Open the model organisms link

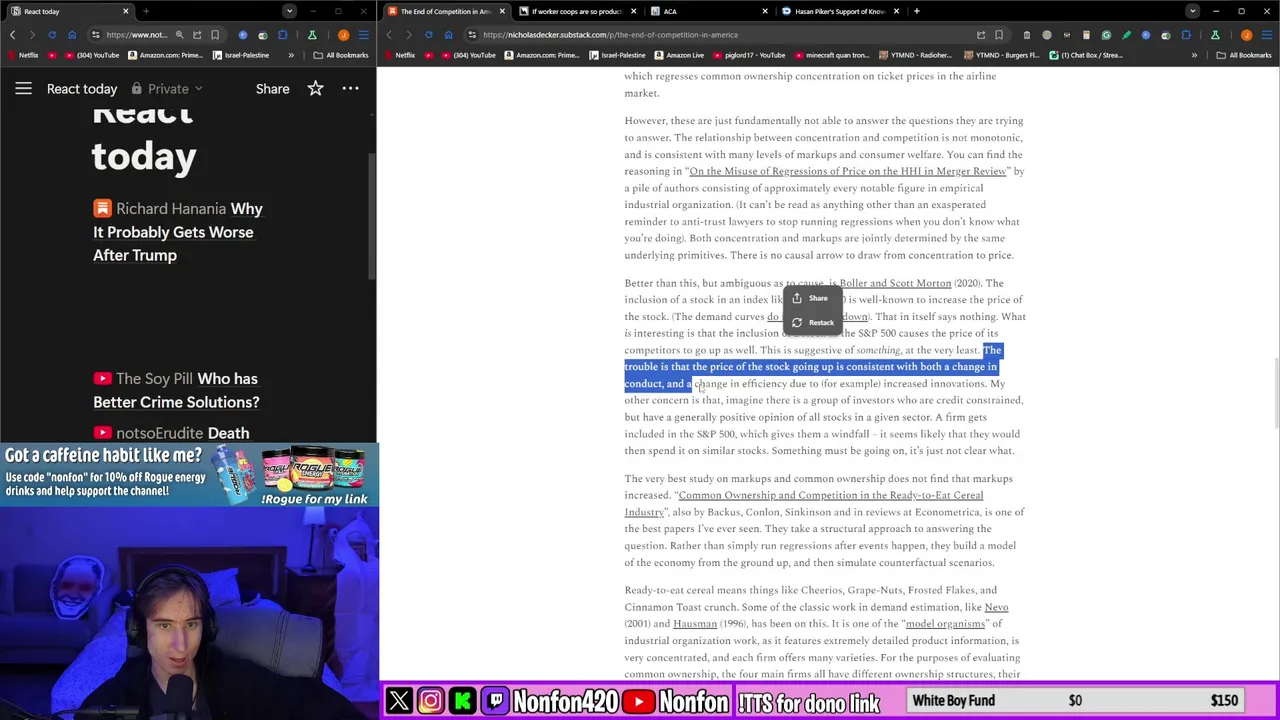coord(945,624)
